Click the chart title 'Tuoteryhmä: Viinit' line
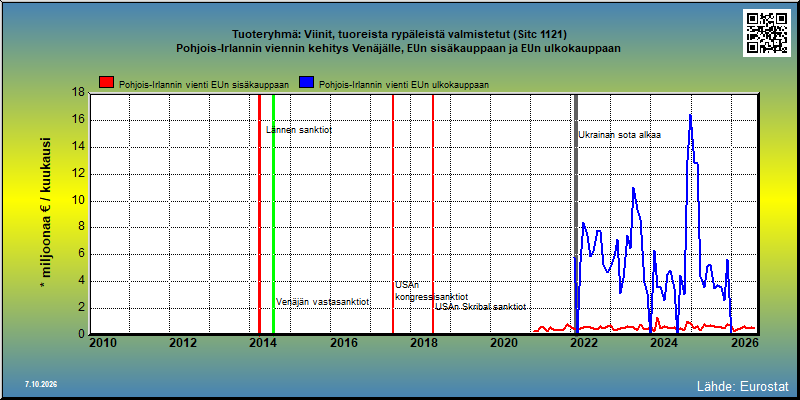Viewport: 800px width, 400px height. [398, 35]
